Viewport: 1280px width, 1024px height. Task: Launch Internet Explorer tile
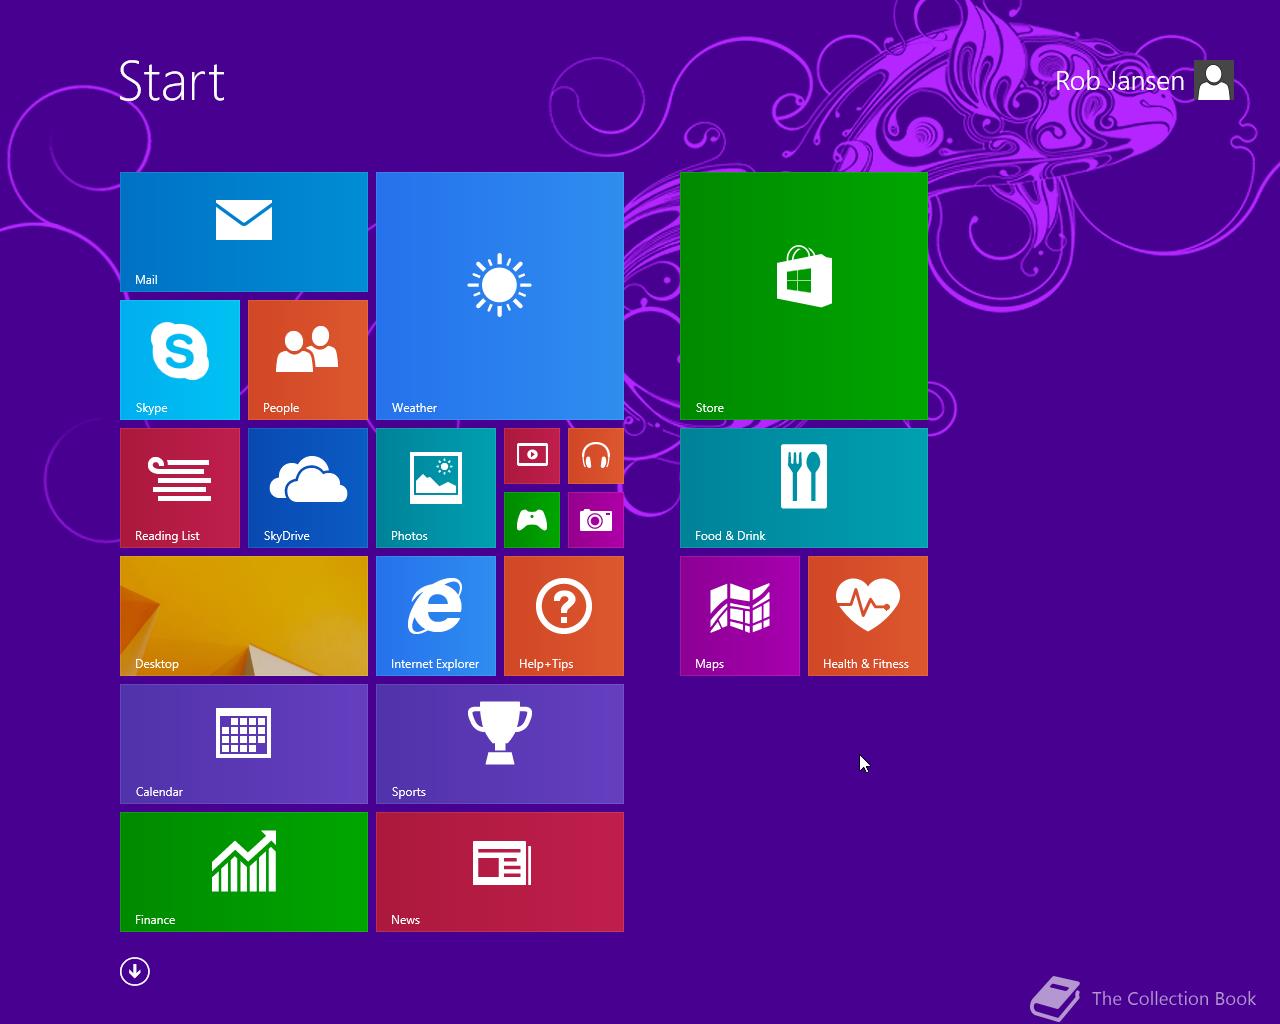point(436,616)
